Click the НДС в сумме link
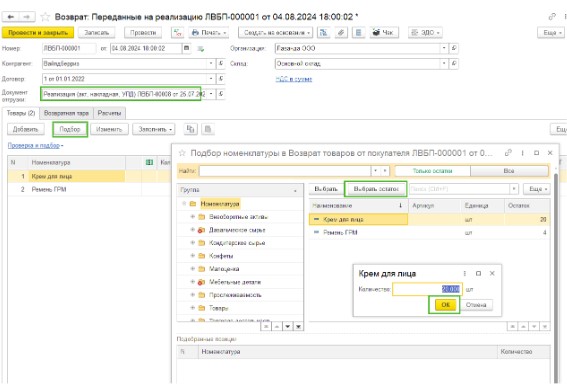 294,79
